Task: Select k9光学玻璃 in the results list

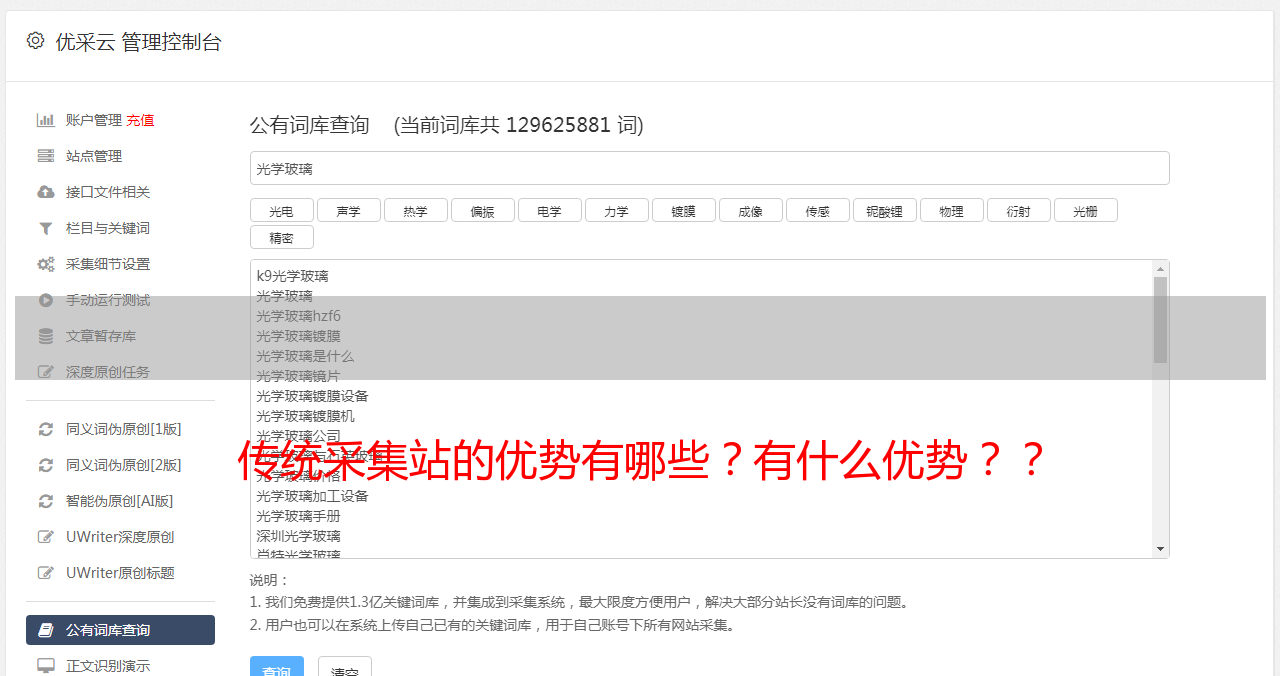Action: [x=292, y=276]
